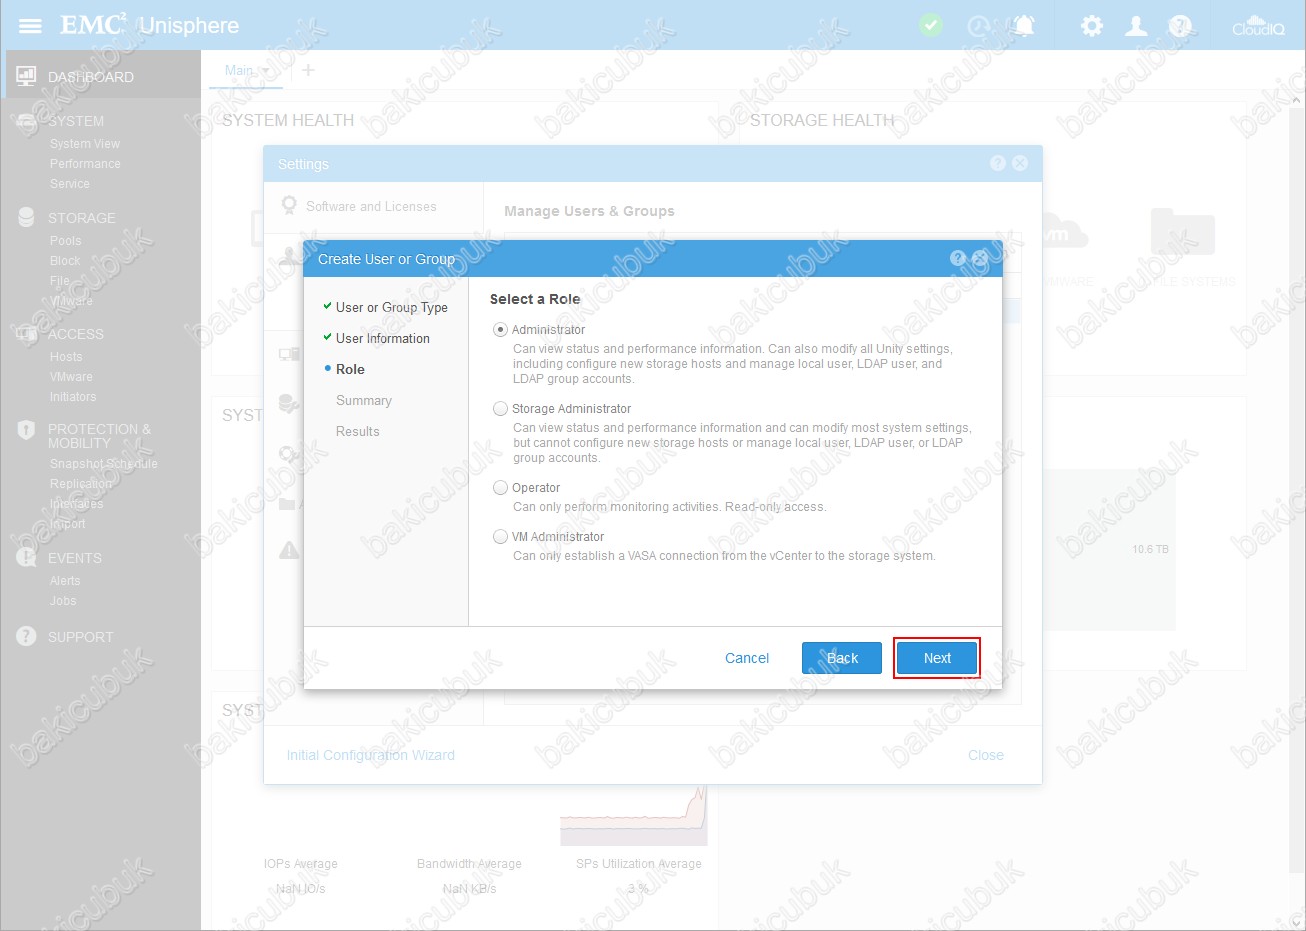Open Initiators under Access
Viewport: 1306px width, 931px height.
pos(73,397)
